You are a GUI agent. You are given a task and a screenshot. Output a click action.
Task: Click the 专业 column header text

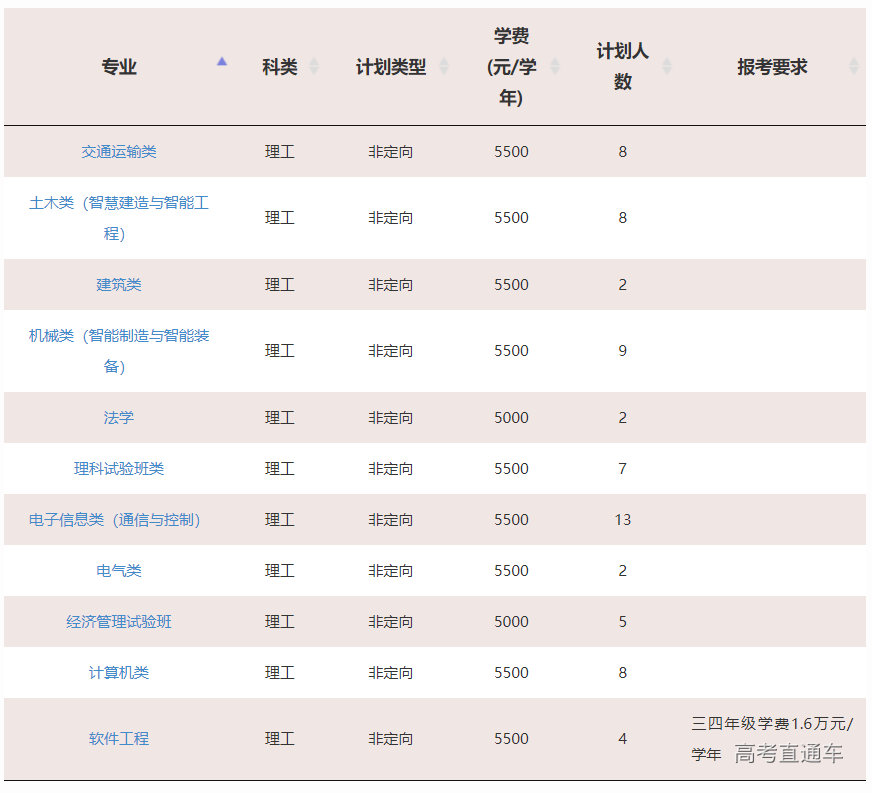coord(119,67)
